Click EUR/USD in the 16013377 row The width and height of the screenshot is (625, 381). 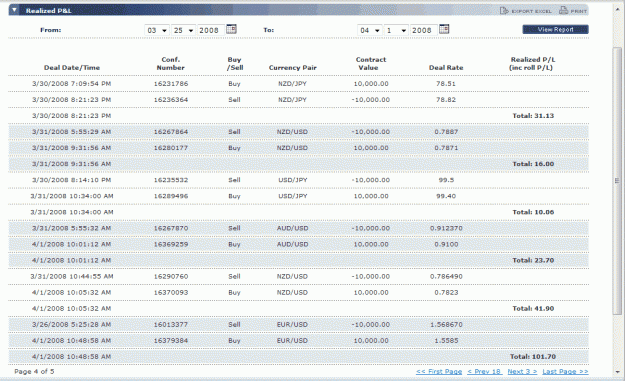pos(293,325)
